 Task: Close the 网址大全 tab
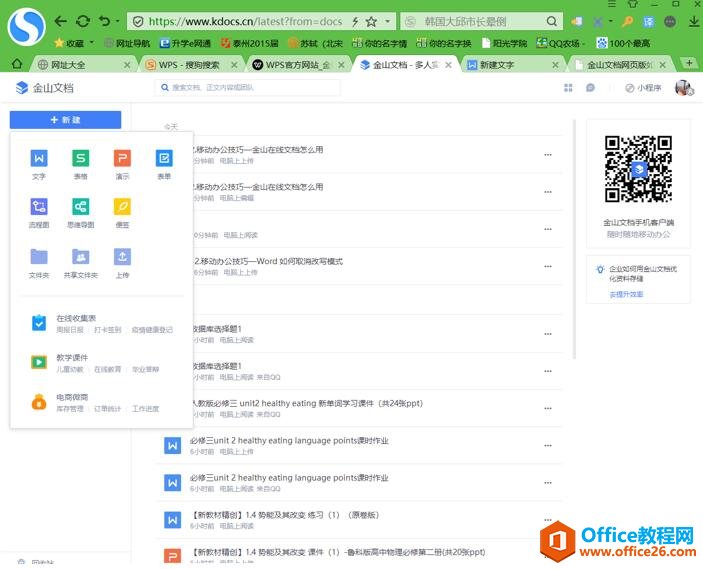[127, 65]
